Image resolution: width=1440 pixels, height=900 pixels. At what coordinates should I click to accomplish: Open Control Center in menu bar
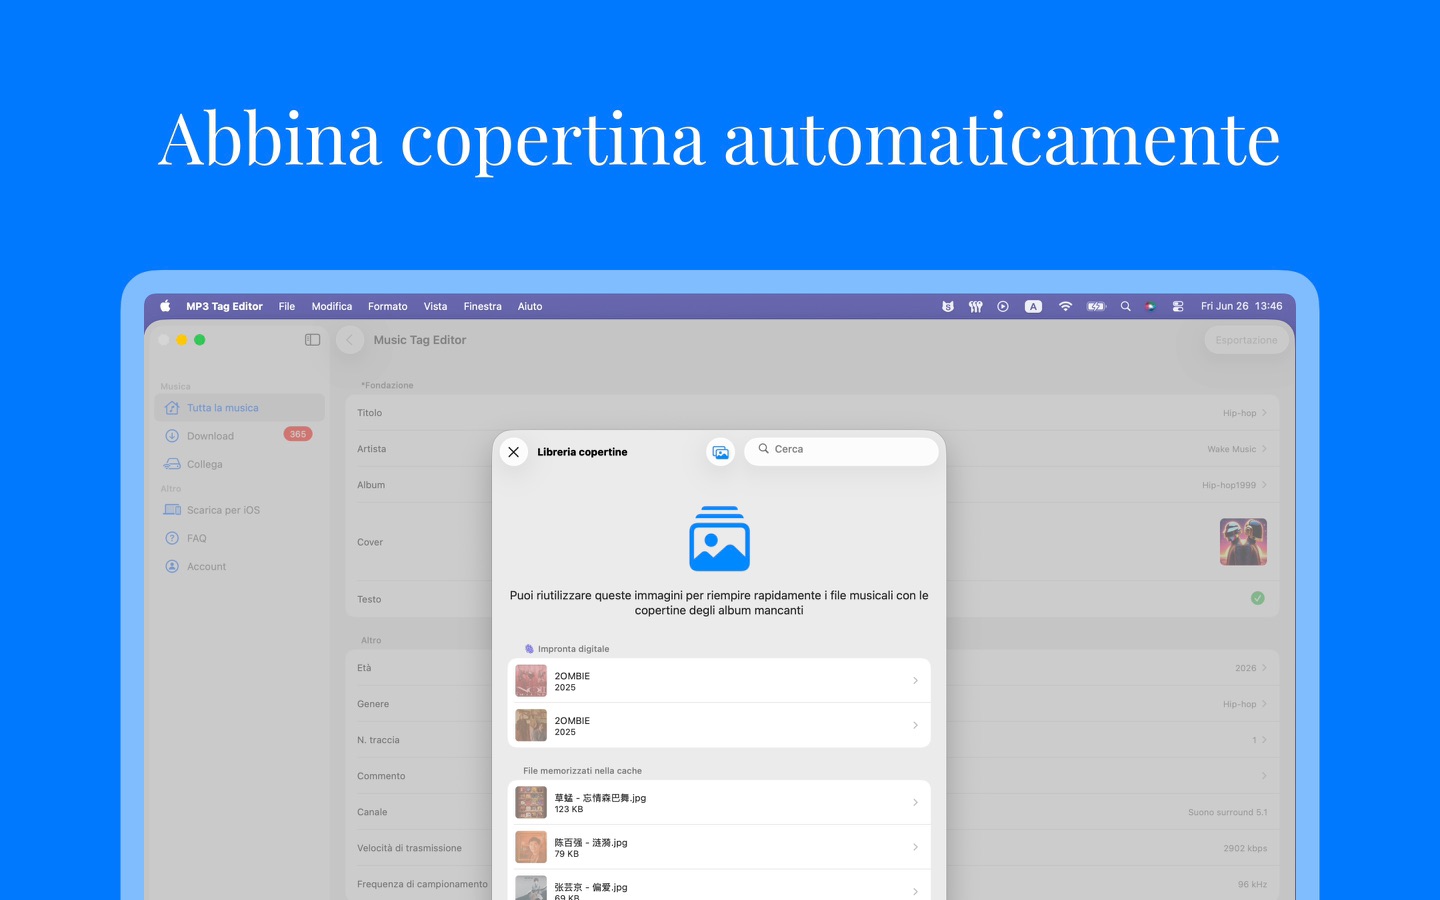pyautogui.click(x=1178, y=306)
